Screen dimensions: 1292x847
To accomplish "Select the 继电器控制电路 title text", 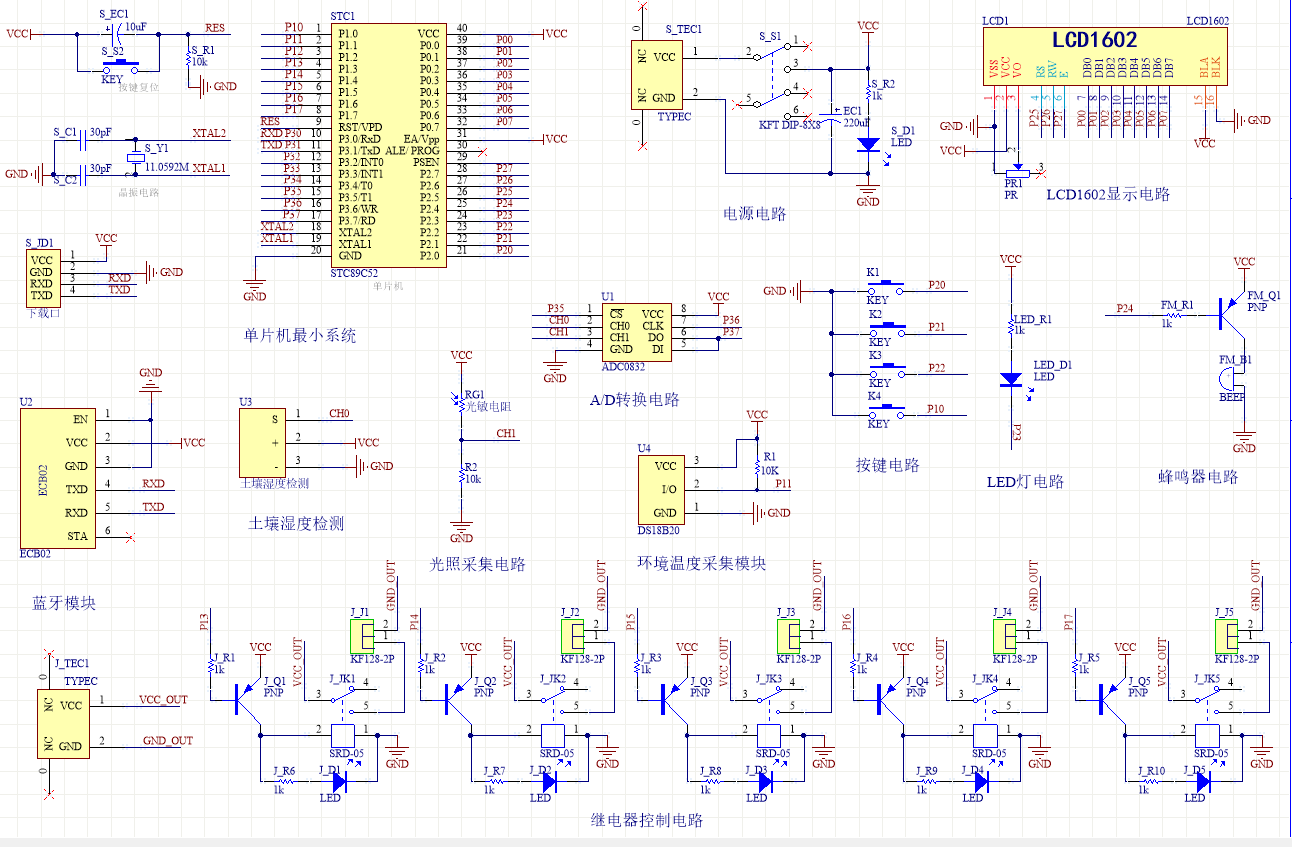I will pos(647,820).
